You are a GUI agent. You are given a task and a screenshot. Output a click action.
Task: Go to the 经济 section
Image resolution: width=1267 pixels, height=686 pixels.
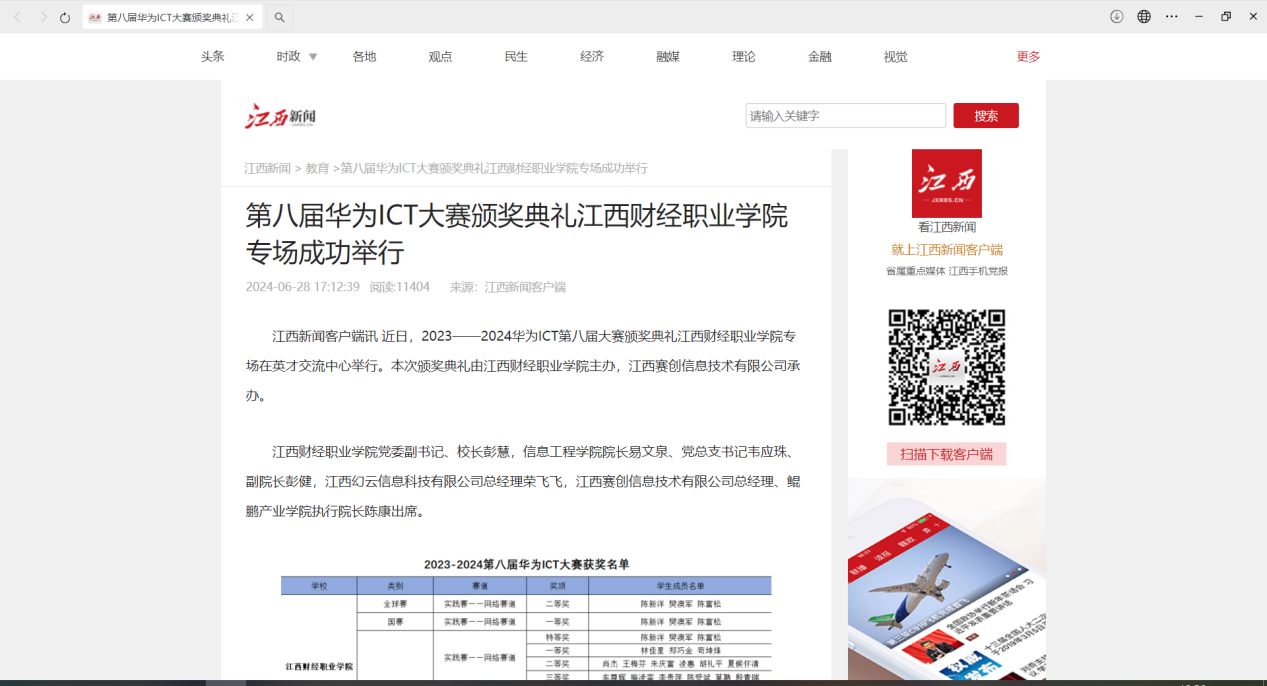[x=592, y=57]
